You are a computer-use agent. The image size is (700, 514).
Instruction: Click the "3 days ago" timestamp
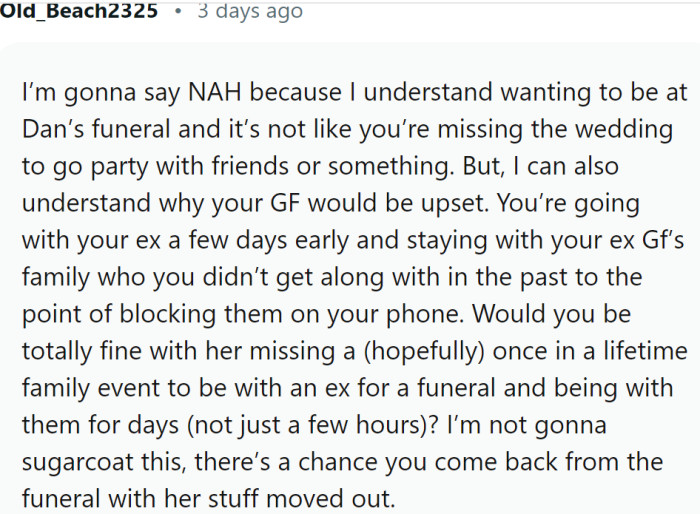tap(250, 13)
